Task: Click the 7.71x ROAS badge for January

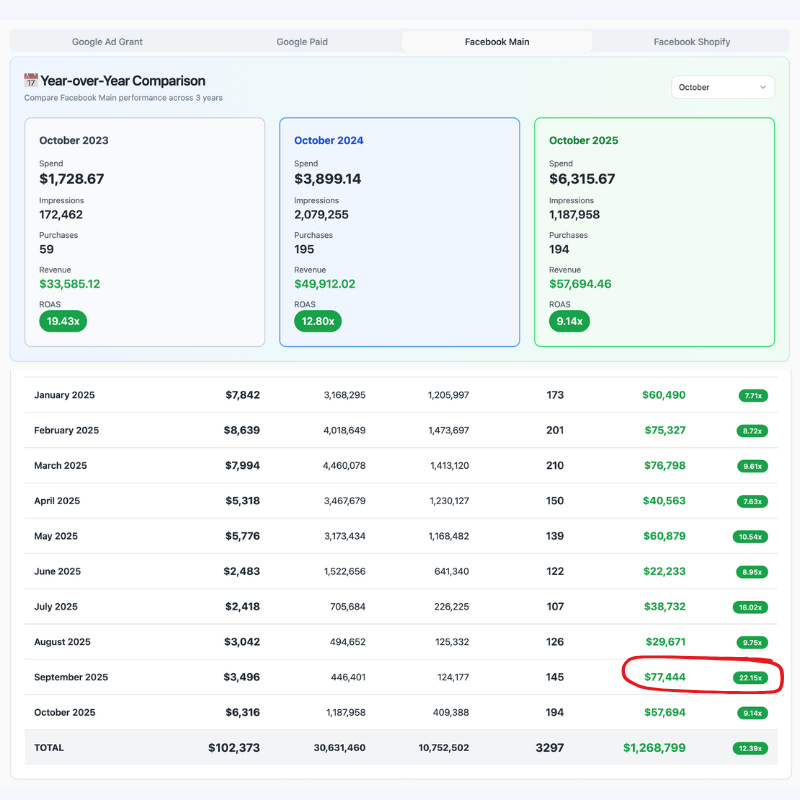Action: 753,395
